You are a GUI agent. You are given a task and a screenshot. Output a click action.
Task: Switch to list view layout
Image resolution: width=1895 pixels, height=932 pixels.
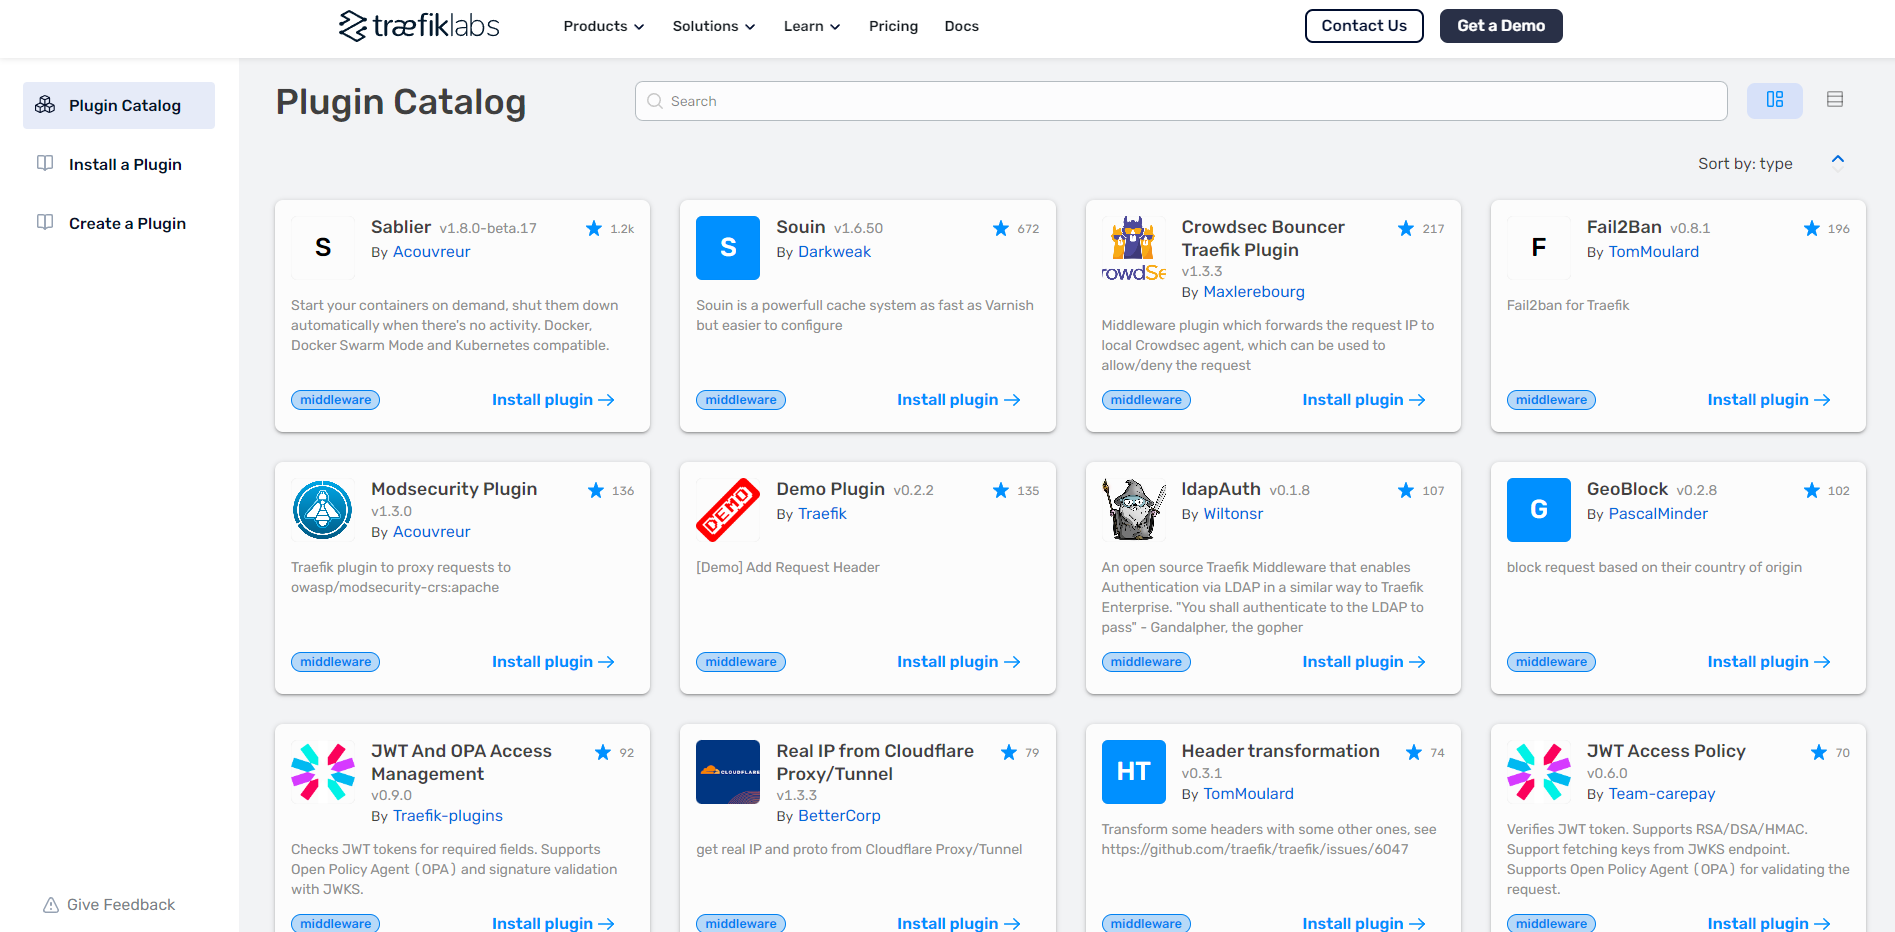click(x=1834, y=100)
